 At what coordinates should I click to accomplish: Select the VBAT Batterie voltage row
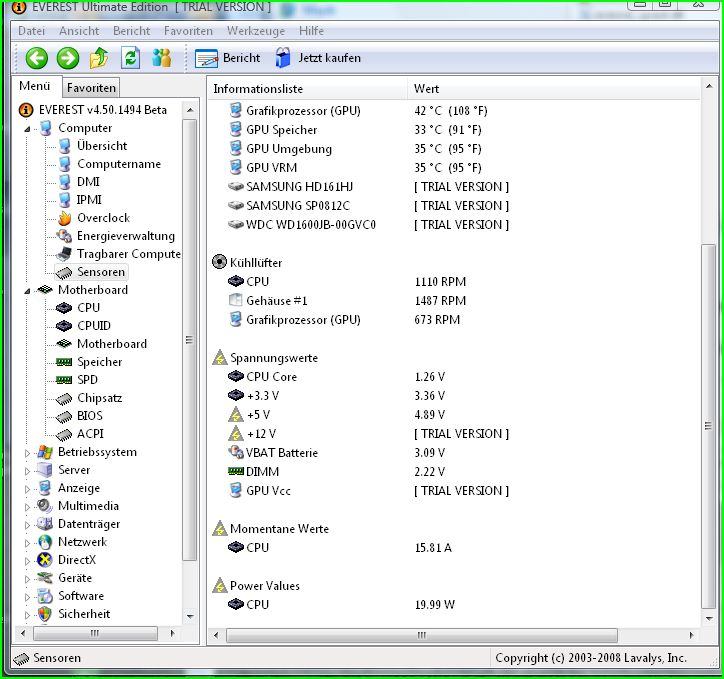(x=337, y=453)
